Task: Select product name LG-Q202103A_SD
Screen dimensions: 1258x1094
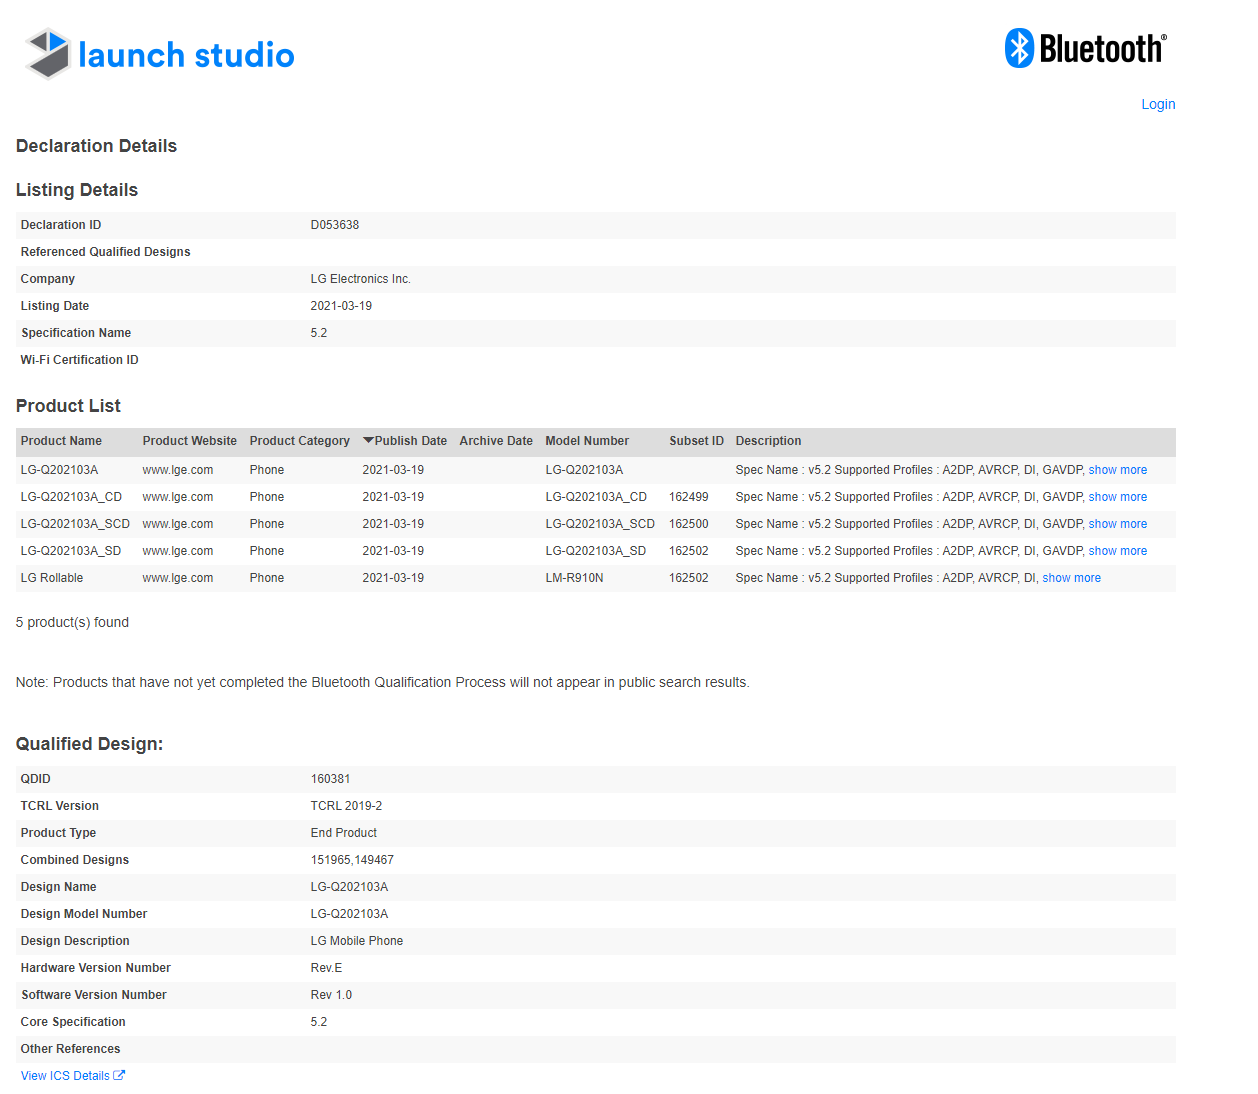Action: pyautogui.click(x=71, y=551)
